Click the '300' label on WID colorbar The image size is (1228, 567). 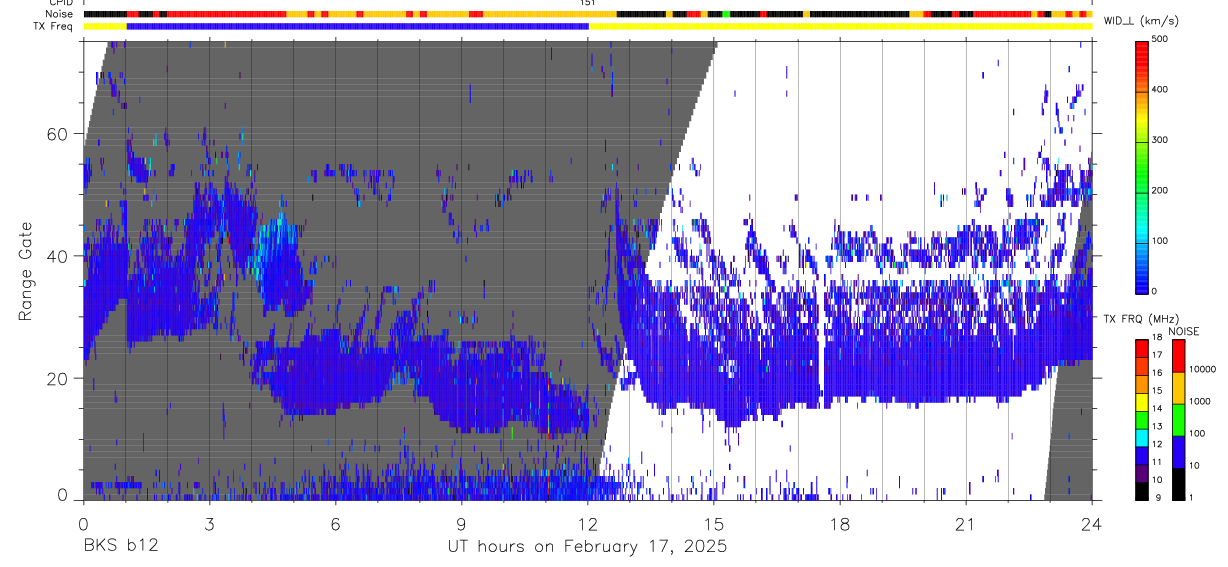coord(1160,140)
